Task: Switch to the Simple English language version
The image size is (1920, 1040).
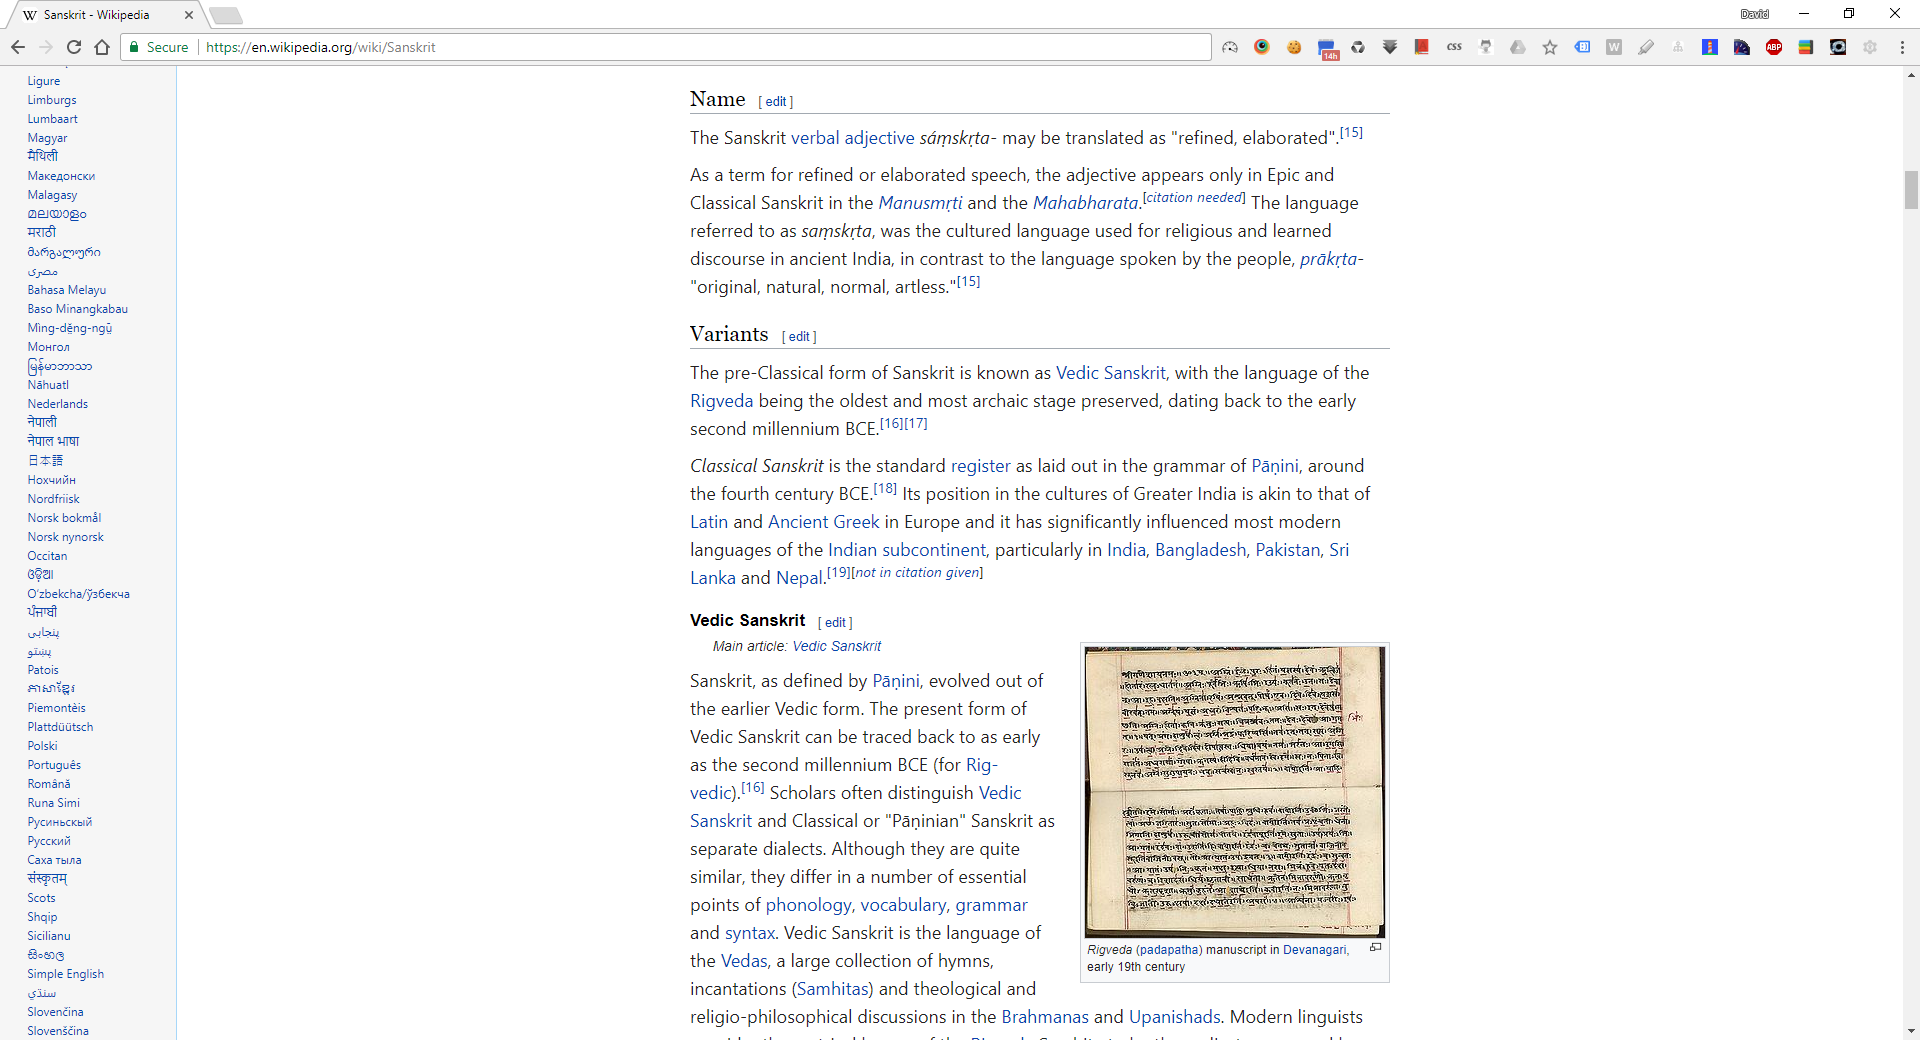Action: [65, 974]
